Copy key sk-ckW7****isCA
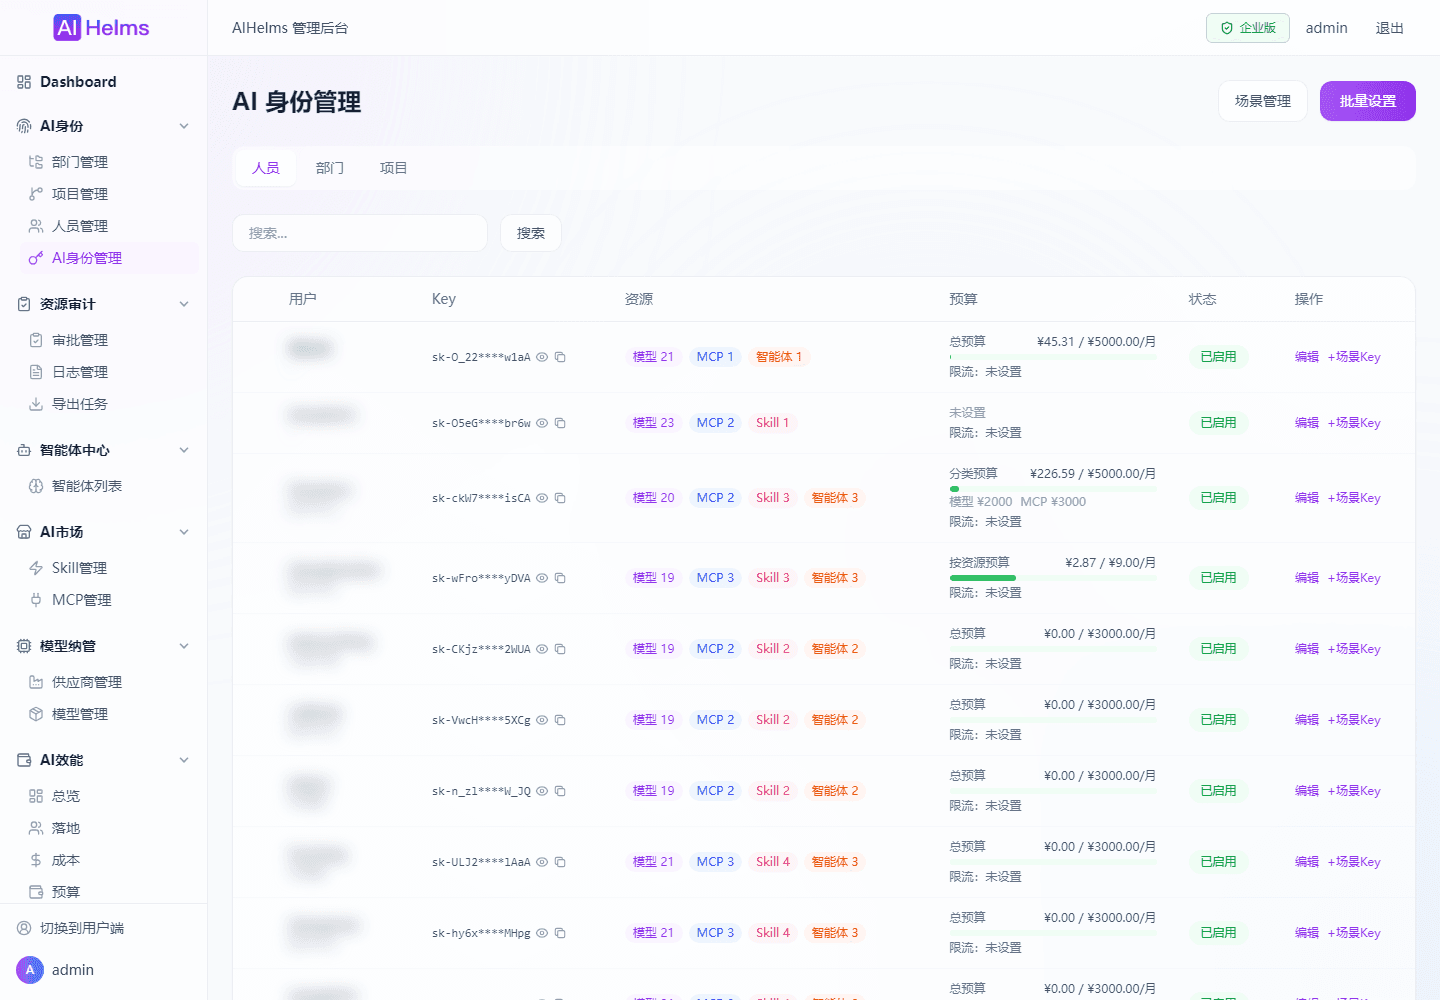Viewport: 1440px width, 1000px height. pos(560,498)
